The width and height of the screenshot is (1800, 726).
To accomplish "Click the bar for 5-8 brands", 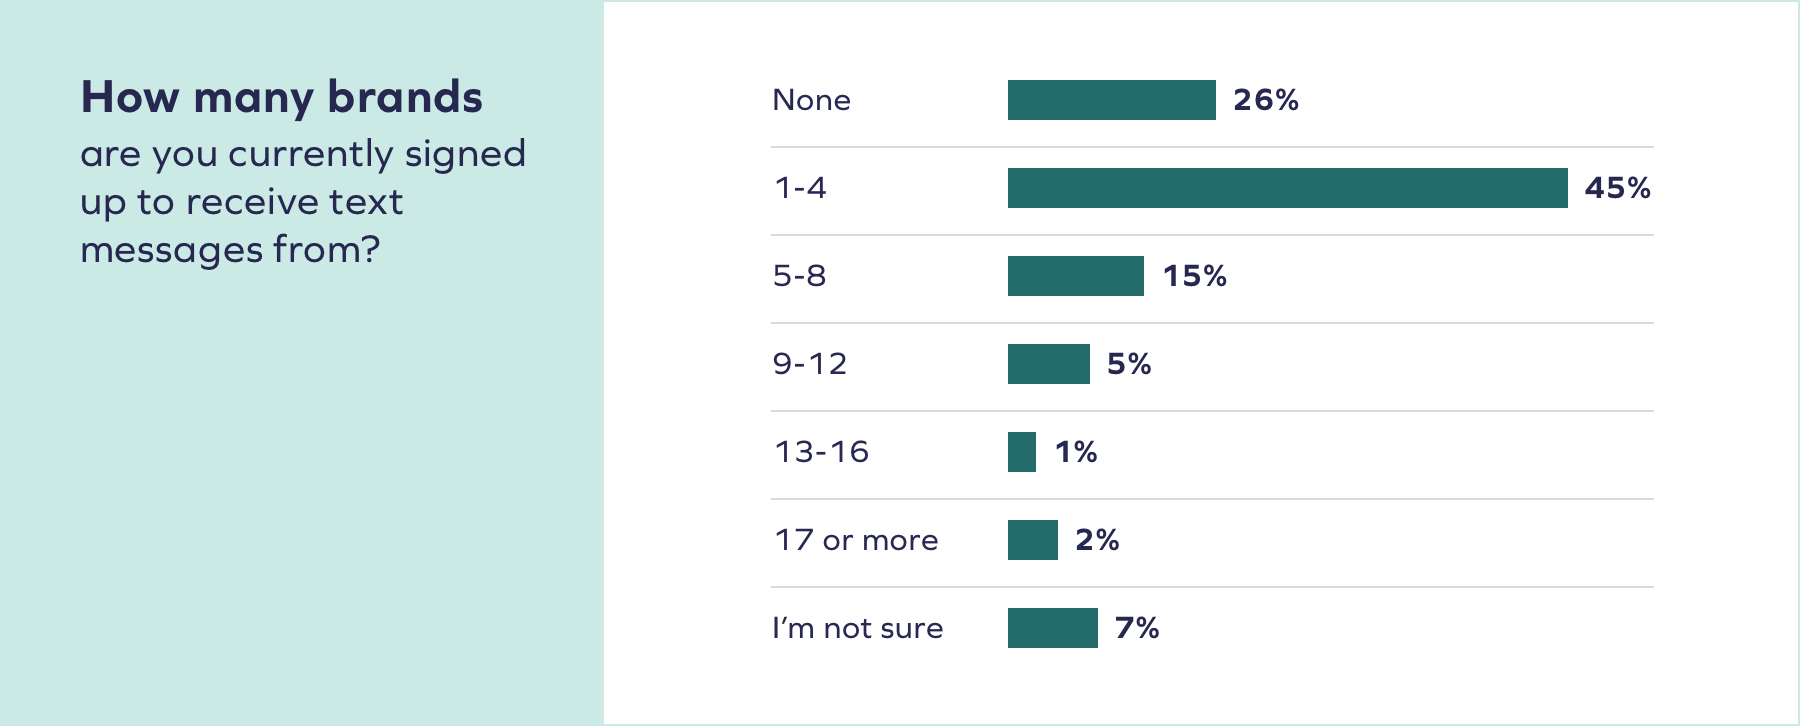I will click(x=1075, y=276).
